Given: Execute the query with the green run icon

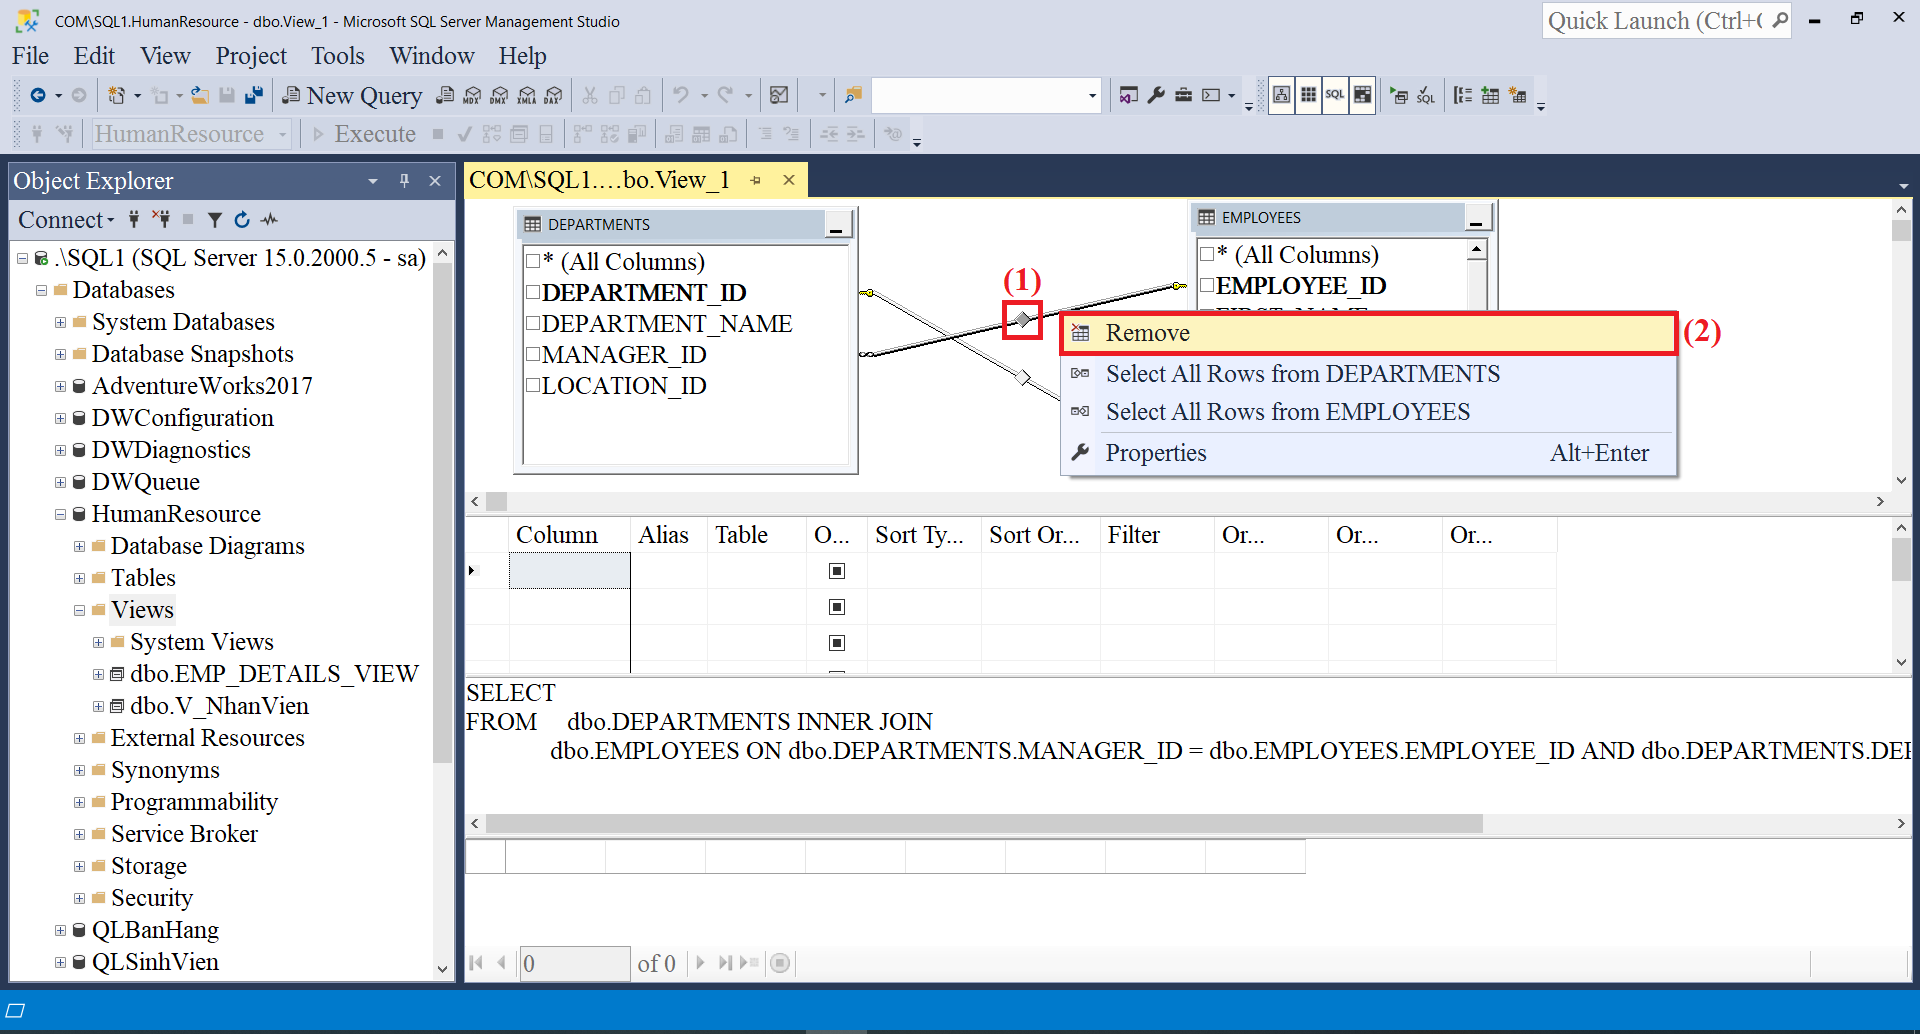Looking at the screenshot, I should point(1400,95).
